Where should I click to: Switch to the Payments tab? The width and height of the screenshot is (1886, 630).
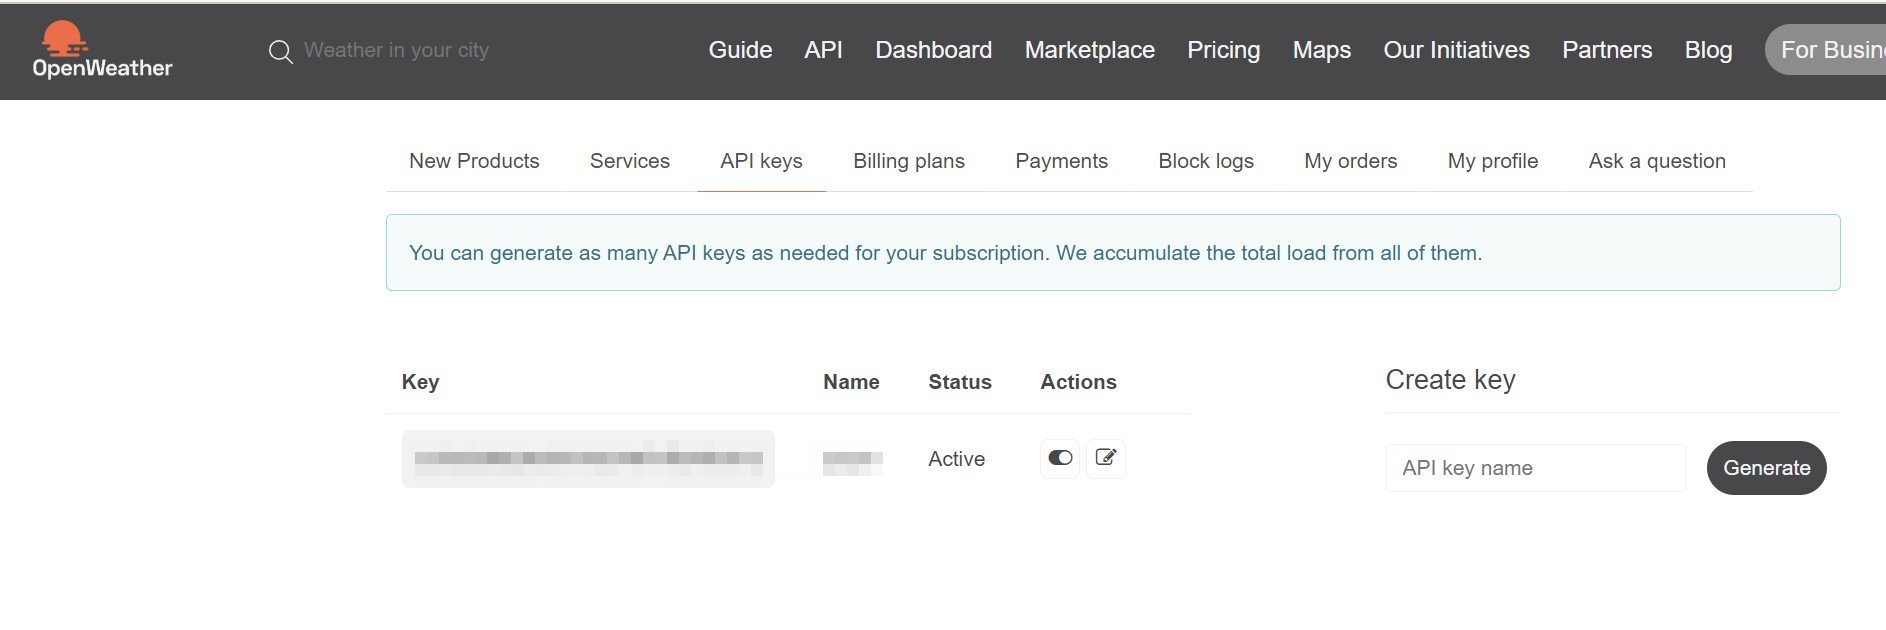(x=1061, y=161)
